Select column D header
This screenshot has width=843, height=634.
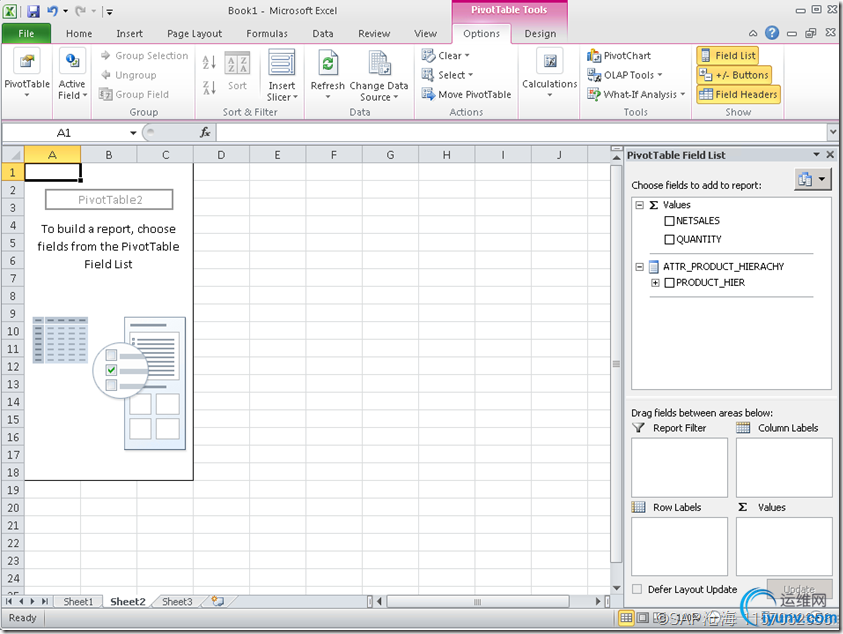click(221, 155)
